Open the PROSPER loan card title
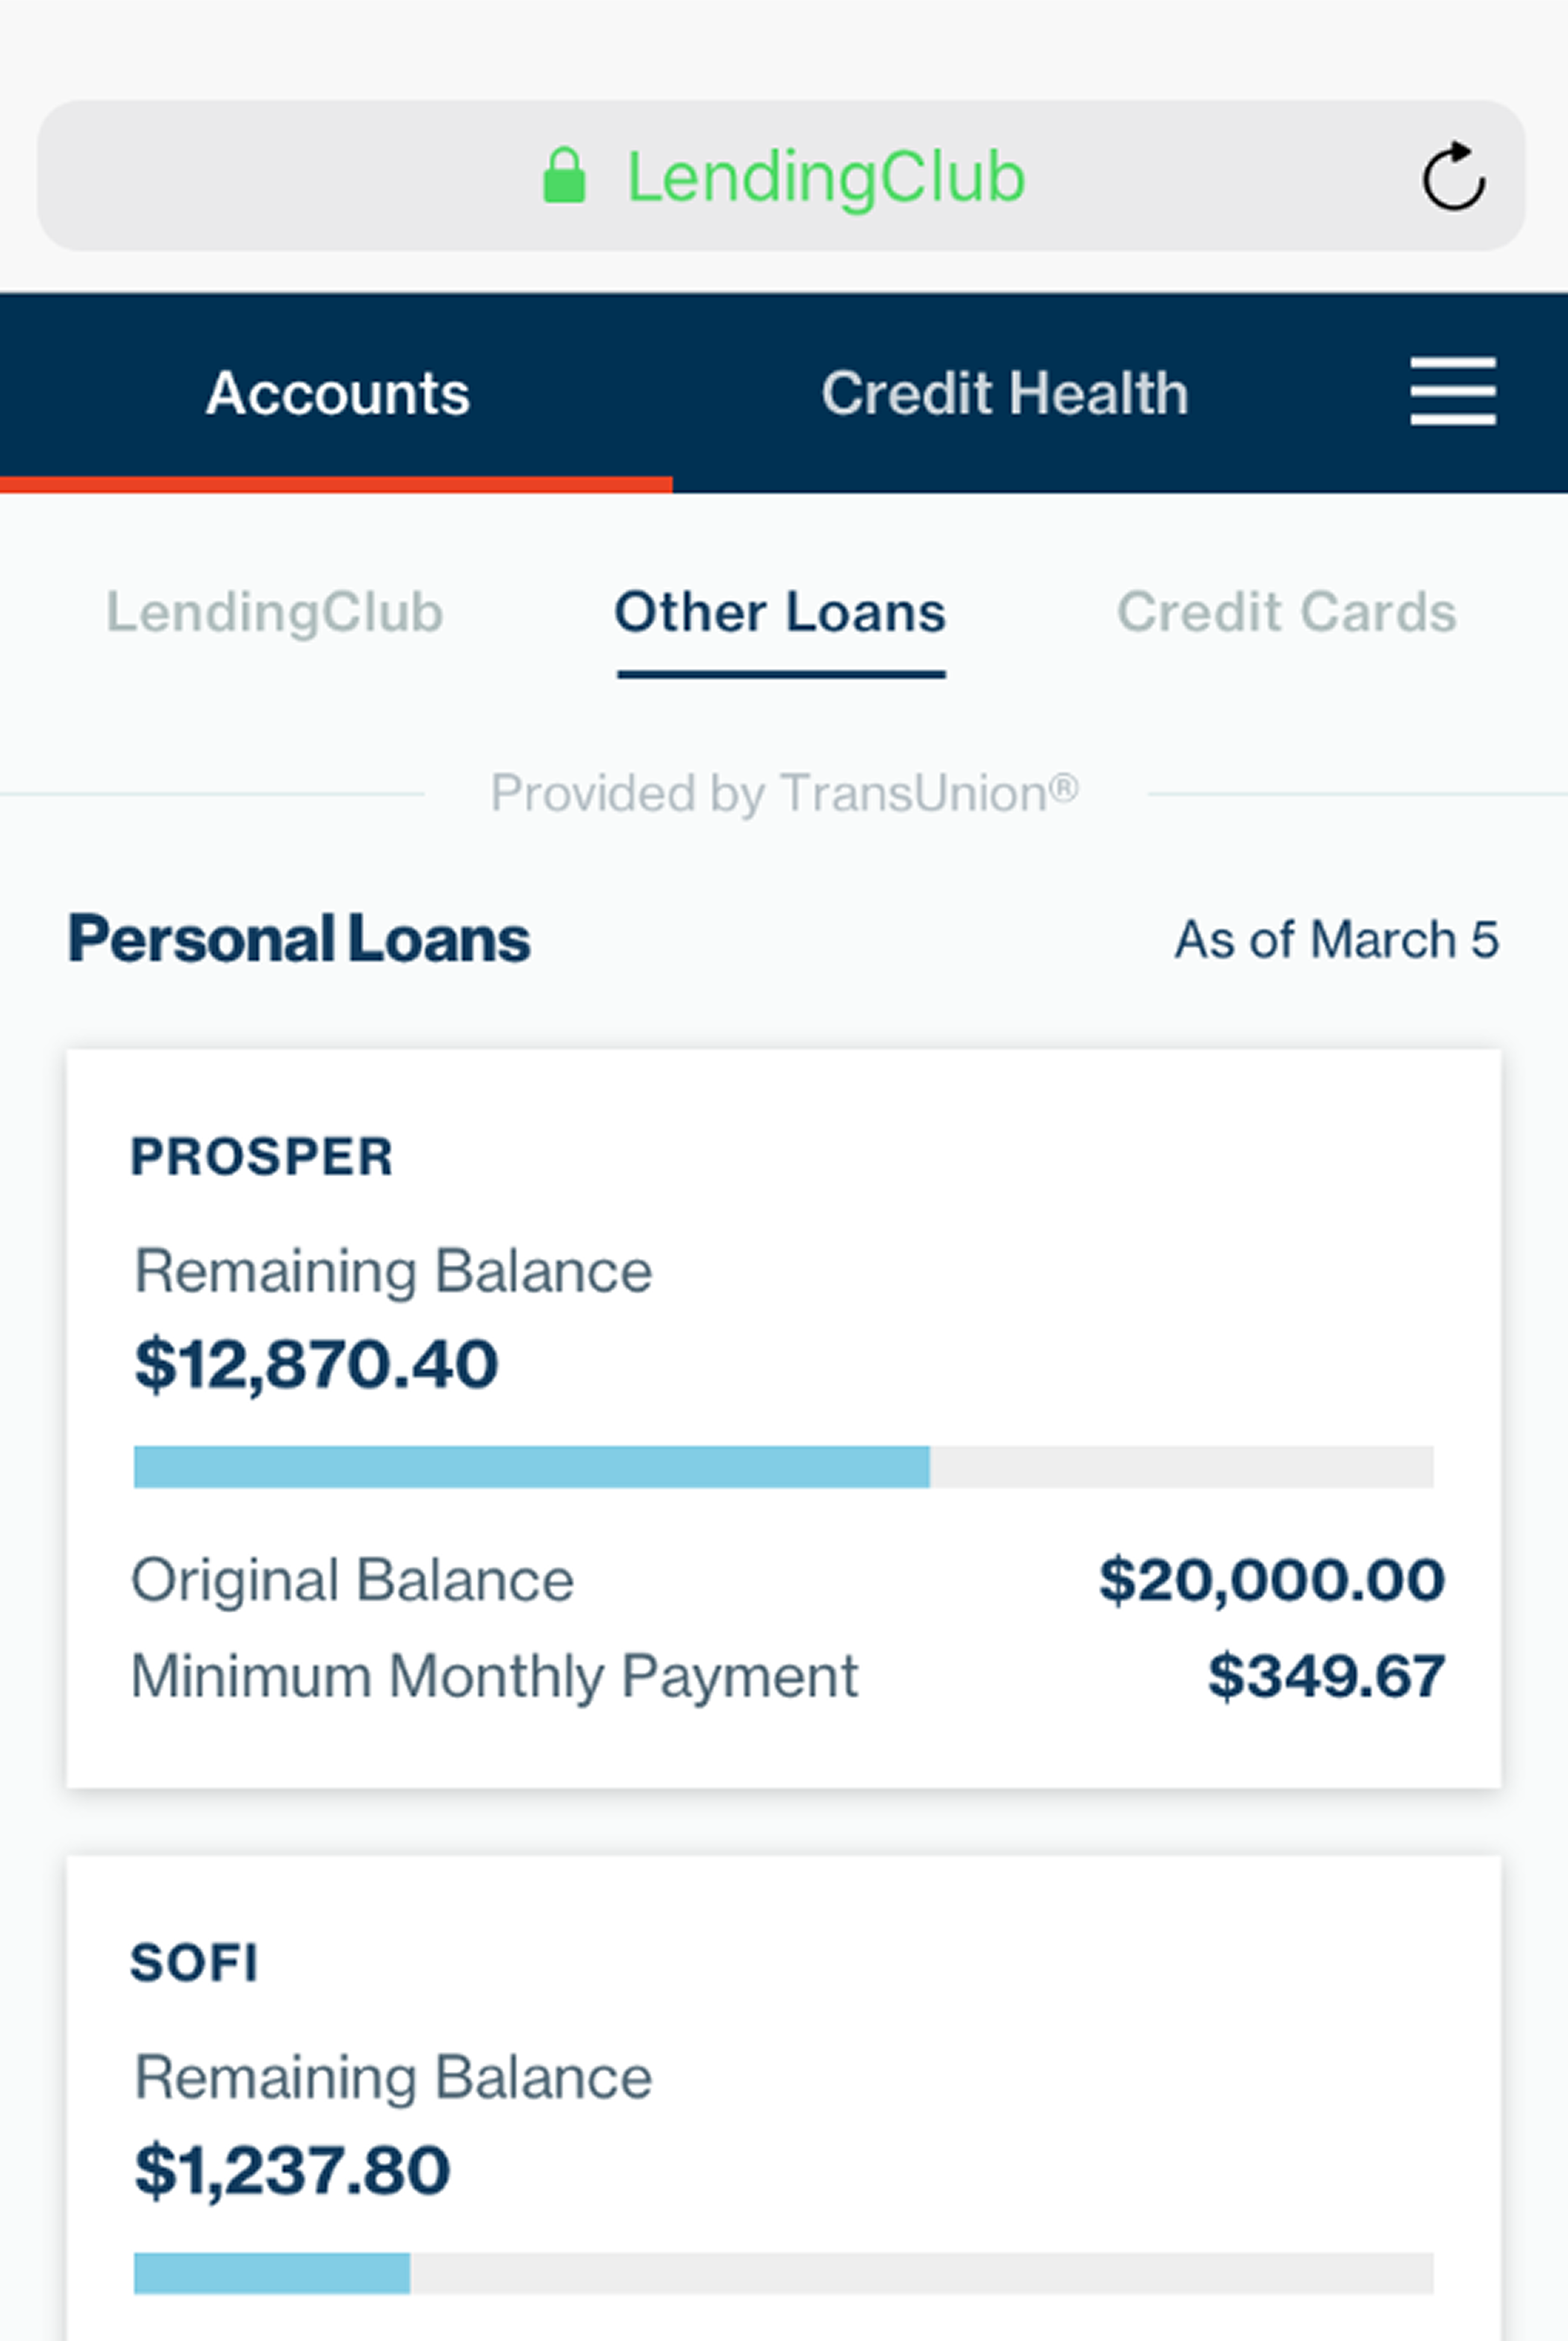 (262, 1157)
